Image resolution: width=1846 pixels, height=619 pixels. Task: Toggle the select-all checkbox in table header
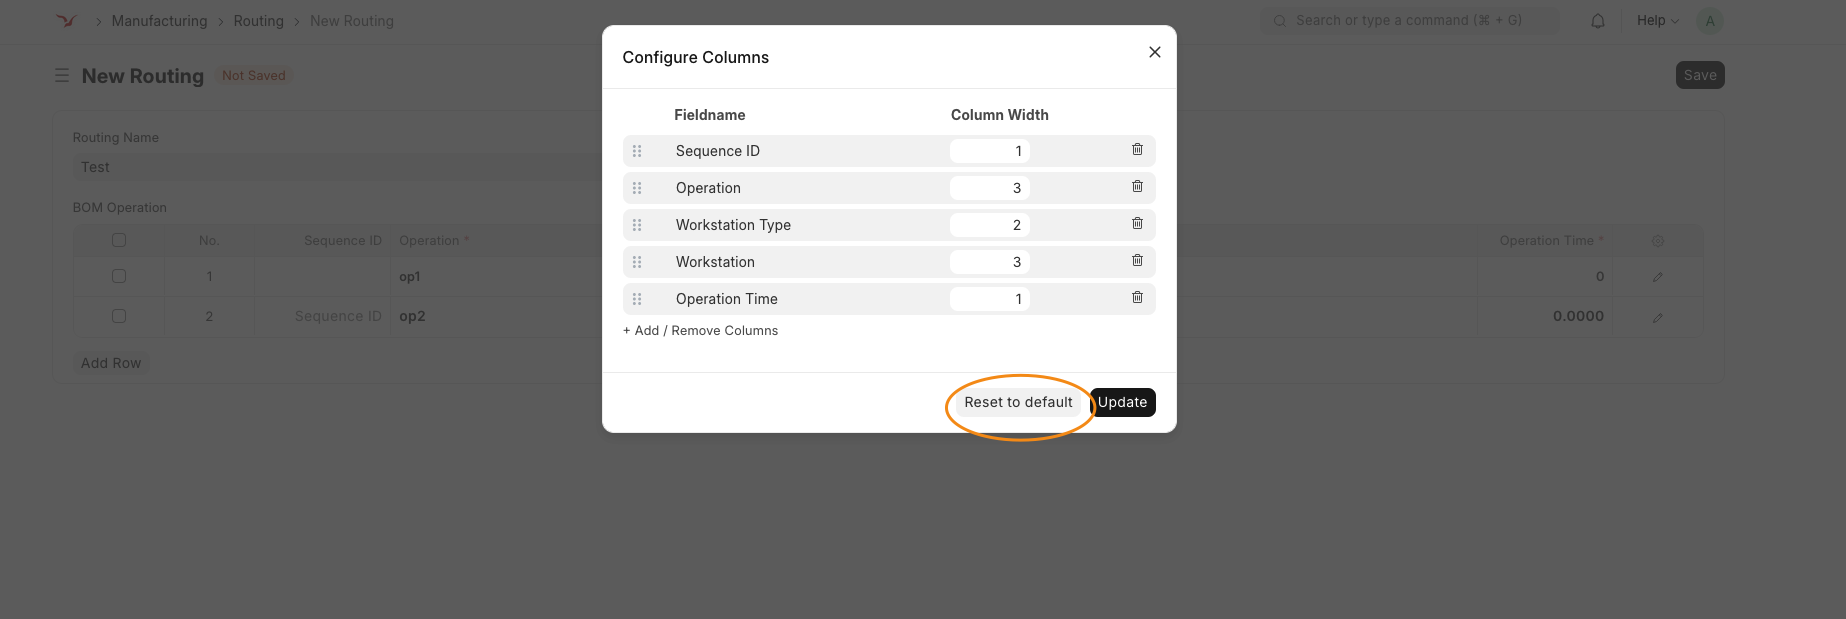coord(119,240)
